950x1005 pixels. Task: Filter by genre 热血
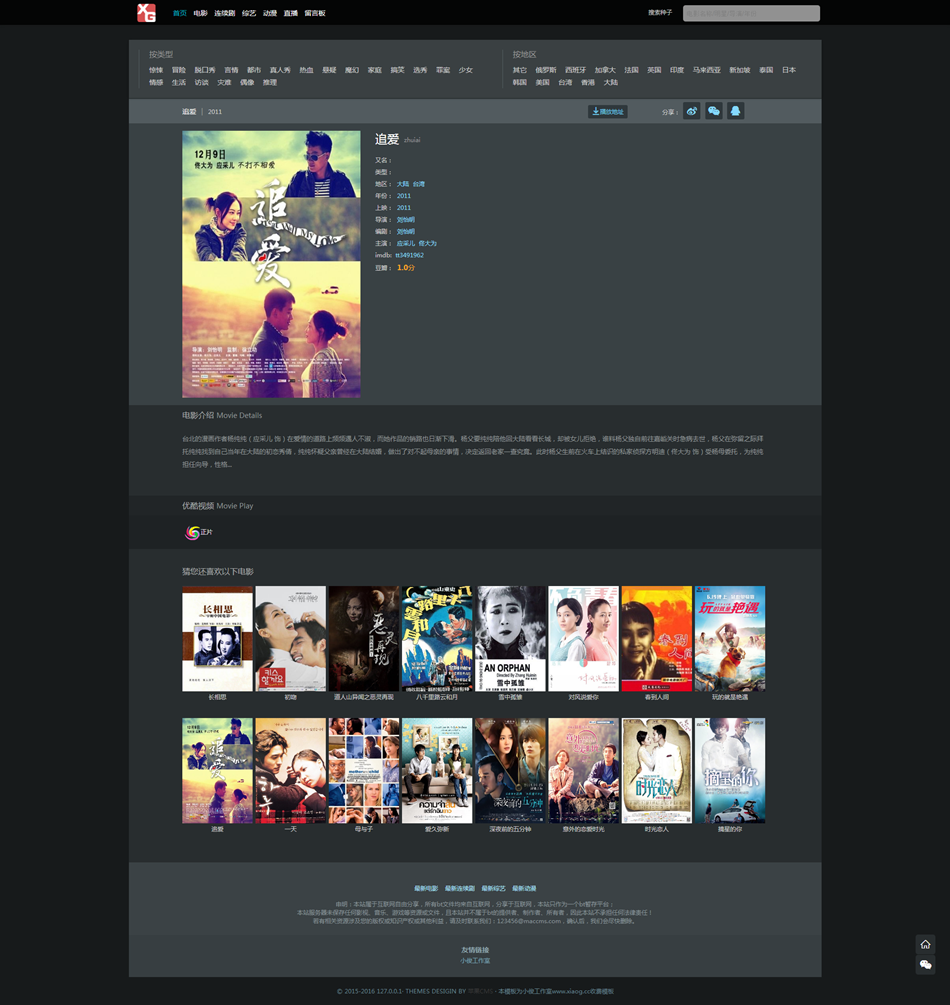(306, 71)
